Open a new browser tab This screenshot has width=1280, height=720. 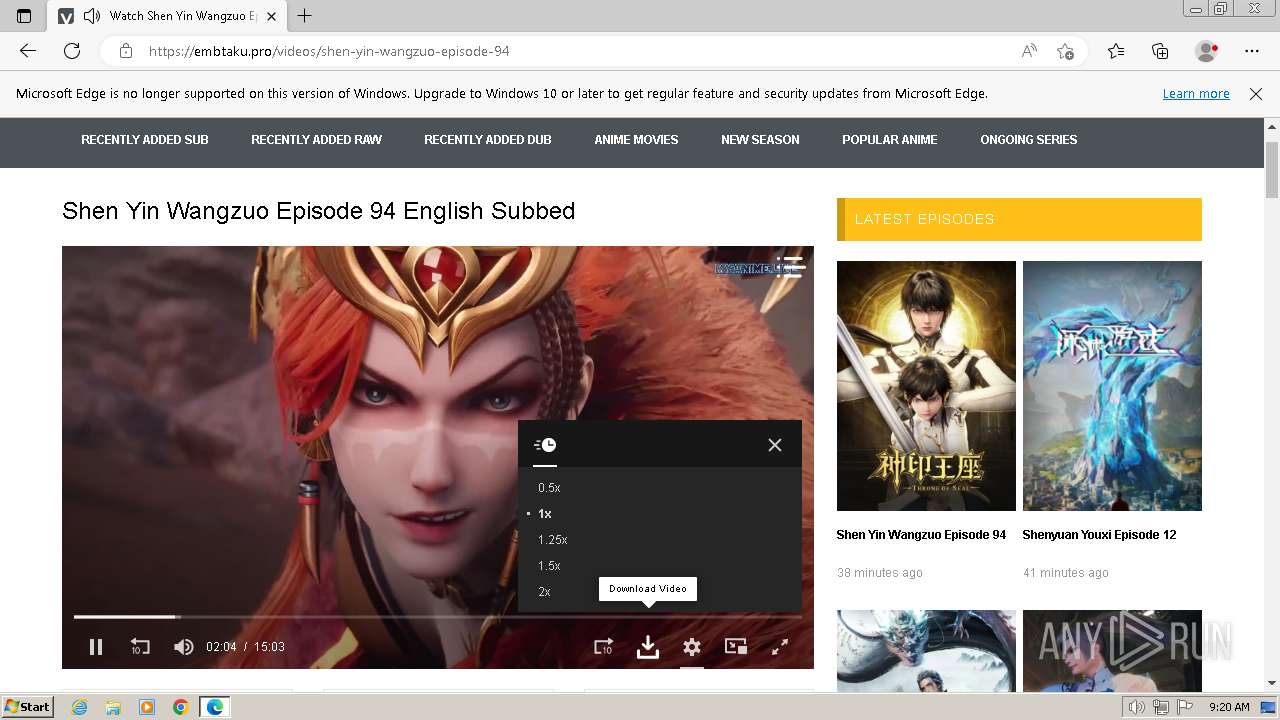[x=305, y=16]
